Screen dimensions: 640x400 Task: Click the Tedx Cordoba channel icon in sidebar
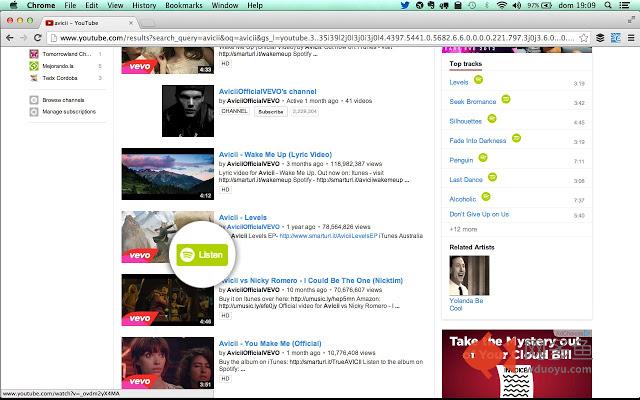pyautogui.click(x=34, y=78)
